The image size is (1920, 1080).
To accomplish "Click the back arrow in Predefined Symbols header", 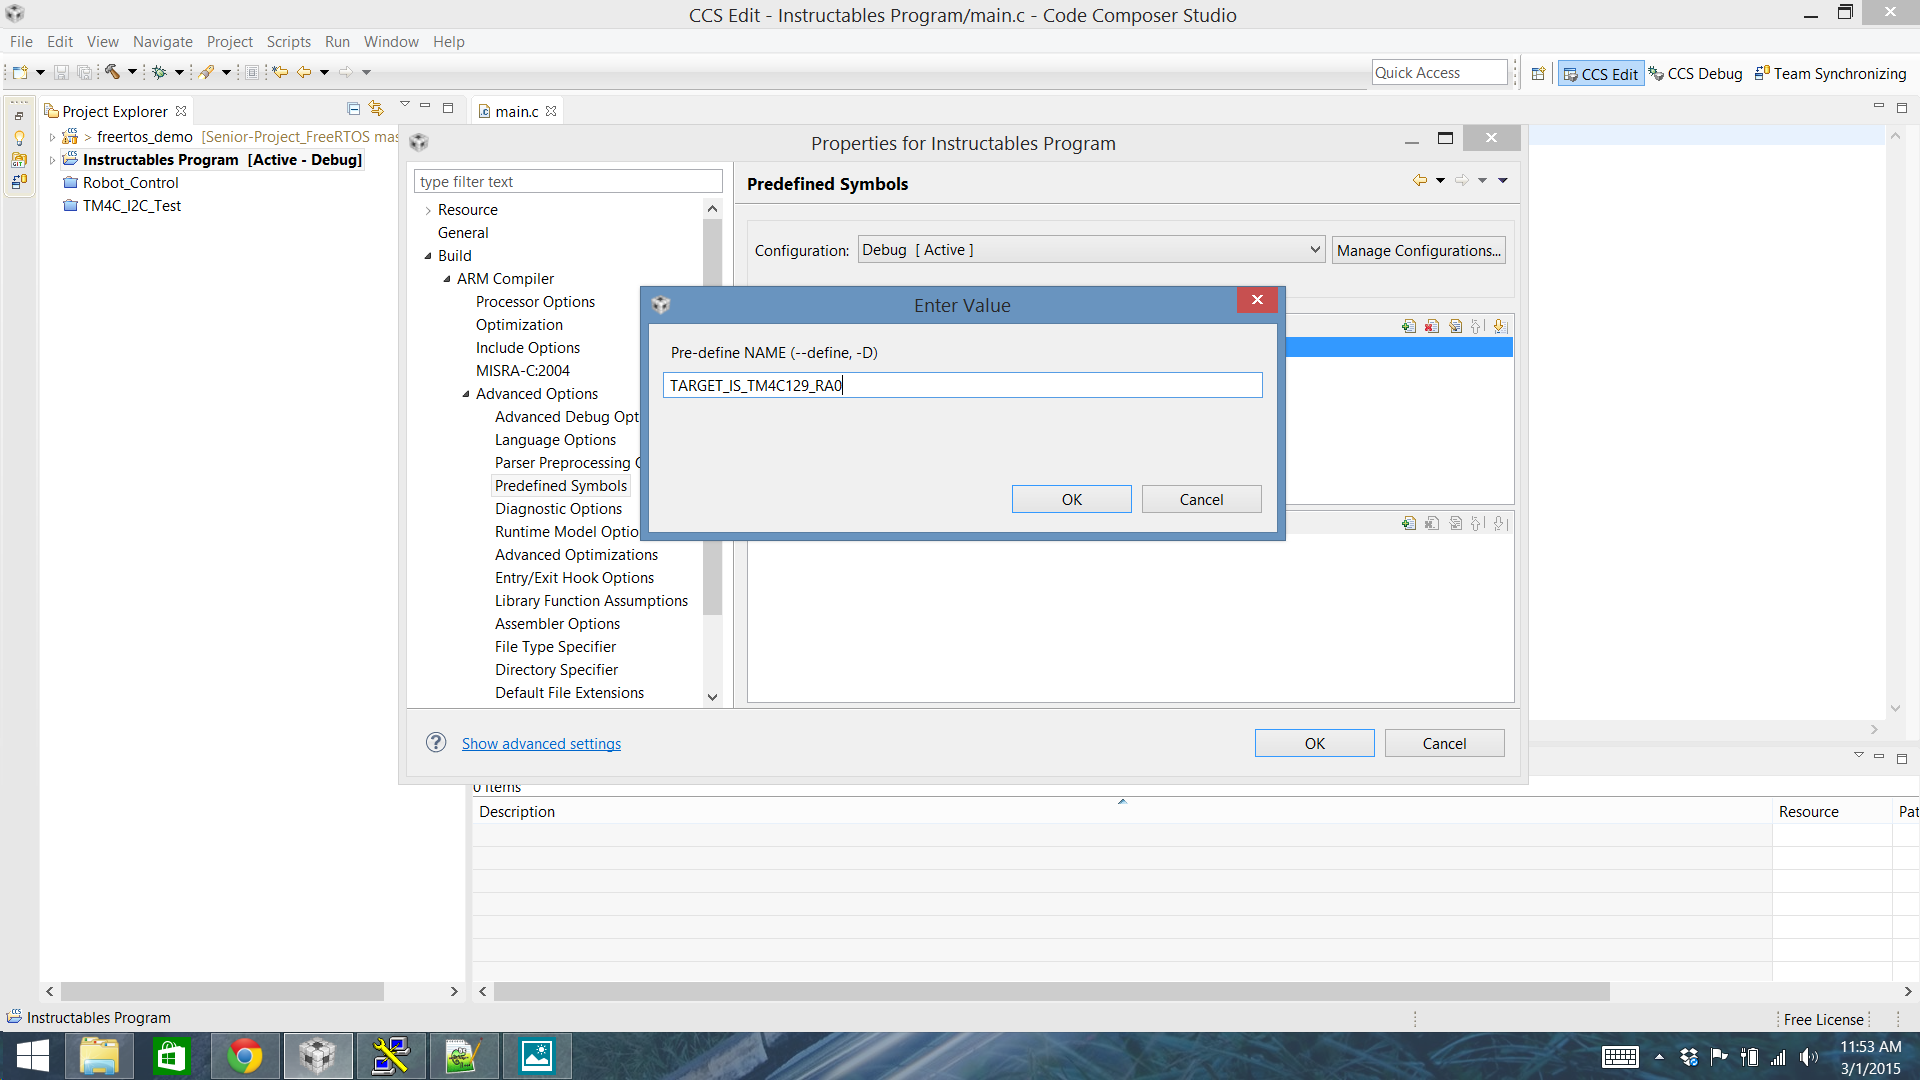I will 1419,180.
